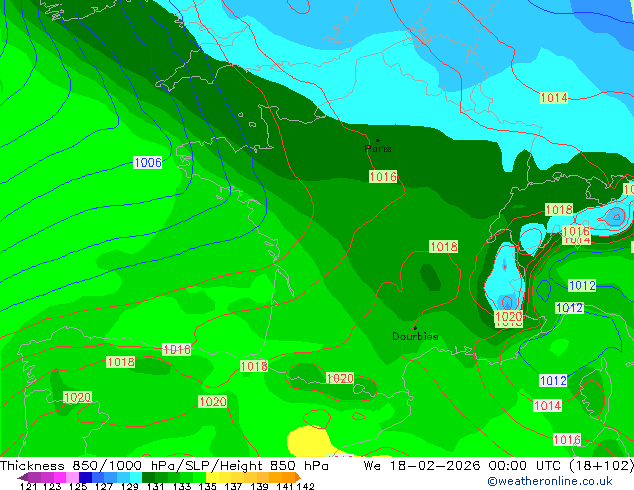Open the weatheronline.co.uk copyright link
The image size is (634, 490).
tap(550, 481)
